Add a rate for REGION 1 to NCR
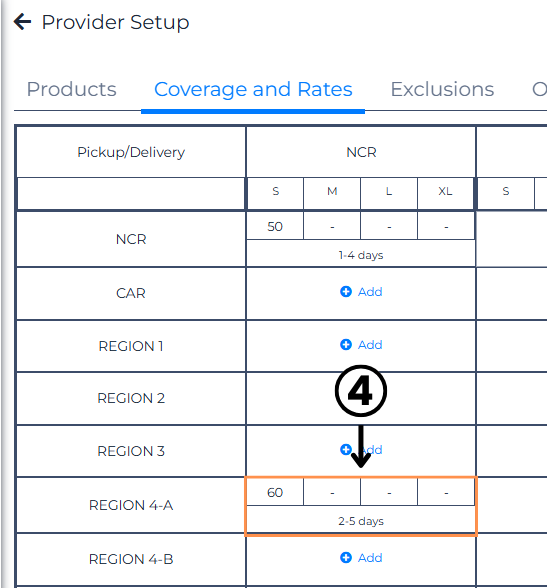 point(361,345)
